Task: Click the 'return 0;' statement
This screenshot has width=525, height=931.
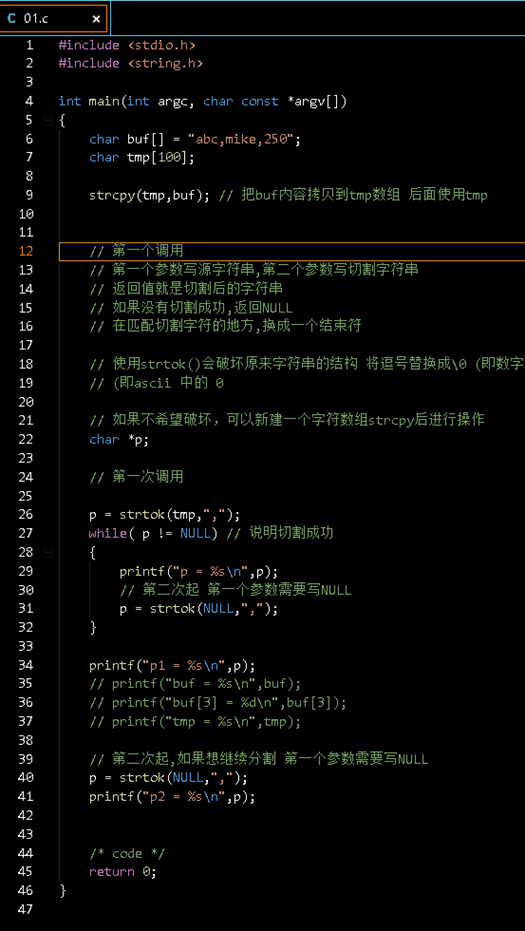Action: click(123, 872)
